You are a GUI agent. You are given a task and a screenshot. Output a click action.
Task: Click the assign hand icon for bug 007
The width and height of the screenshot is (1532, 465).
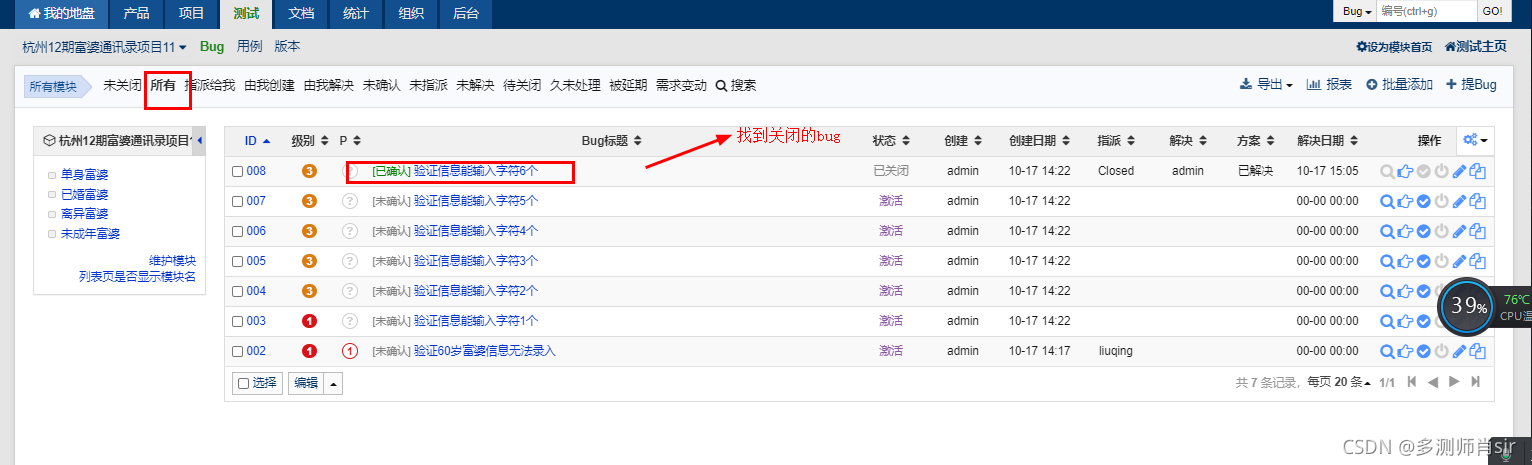[1405, 201]
